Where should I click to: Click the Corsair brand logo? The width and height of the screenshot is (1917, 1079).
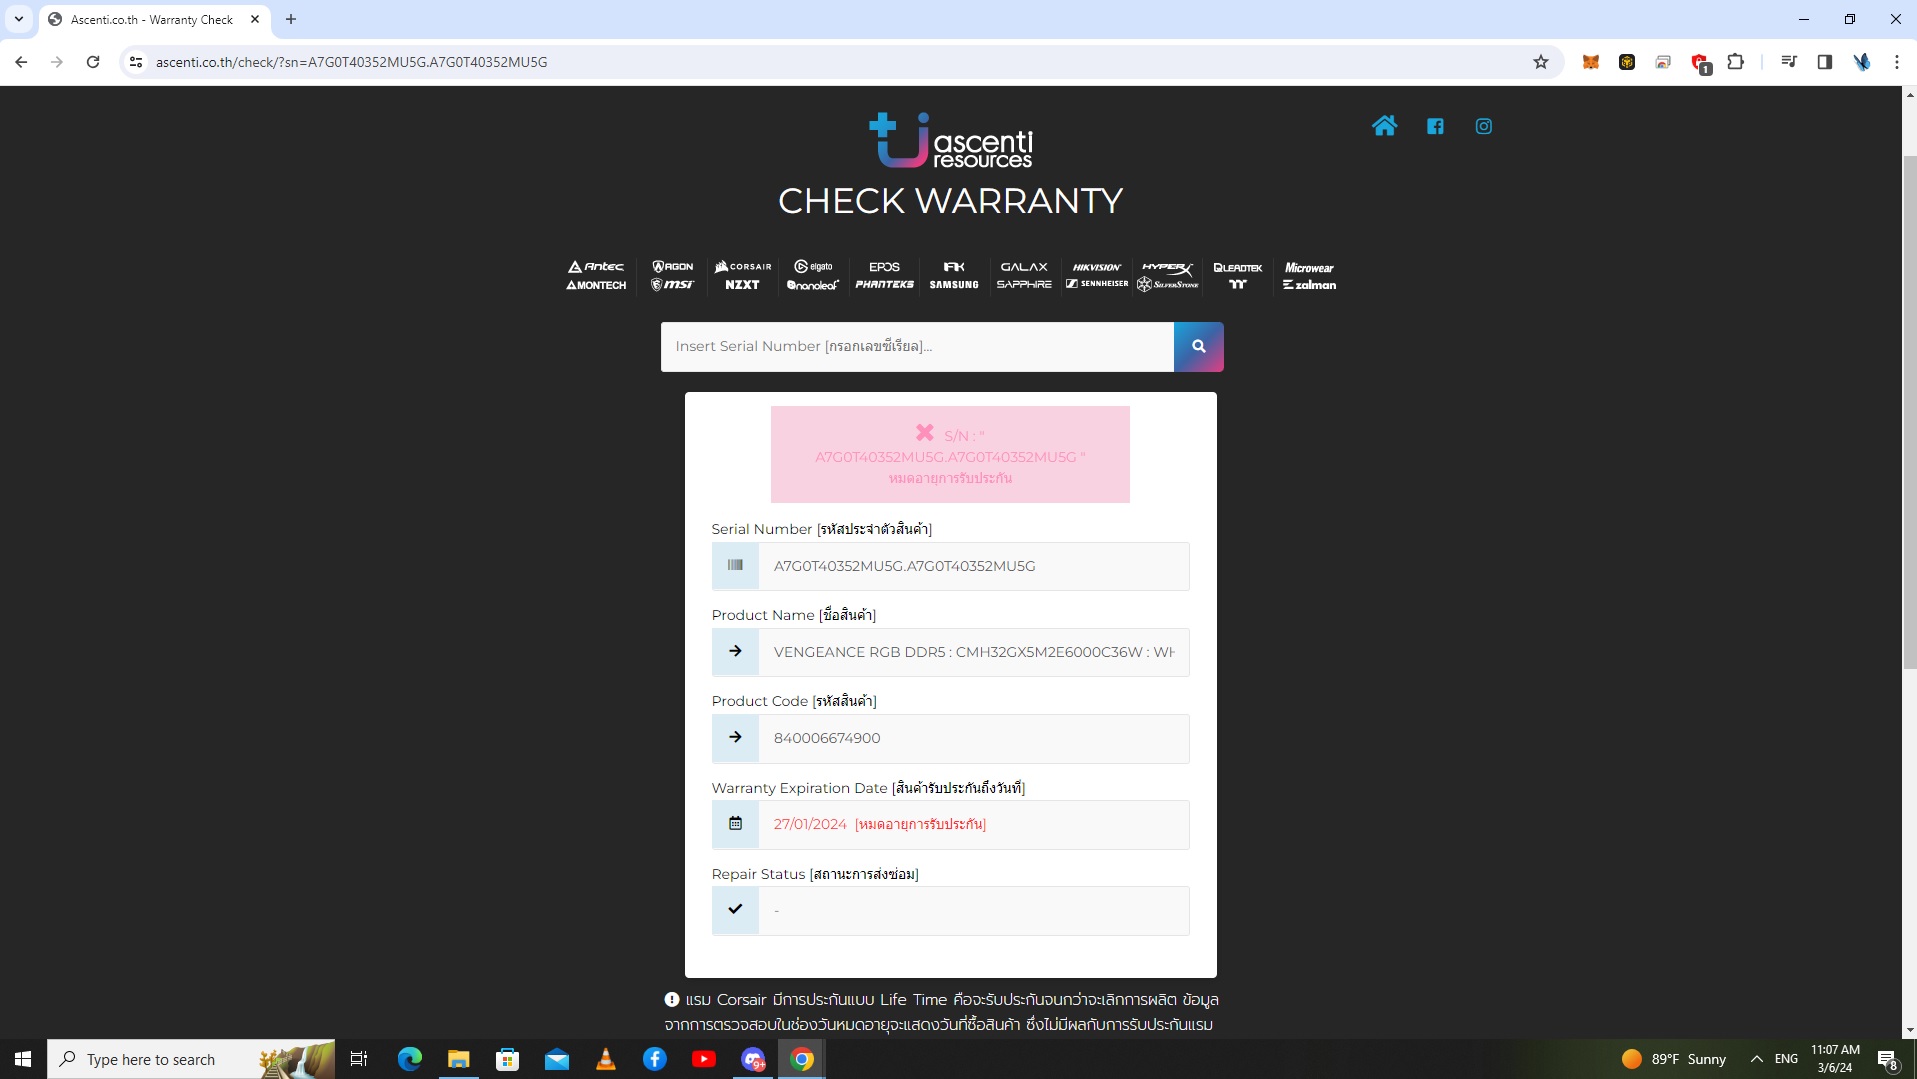(743, 267)
